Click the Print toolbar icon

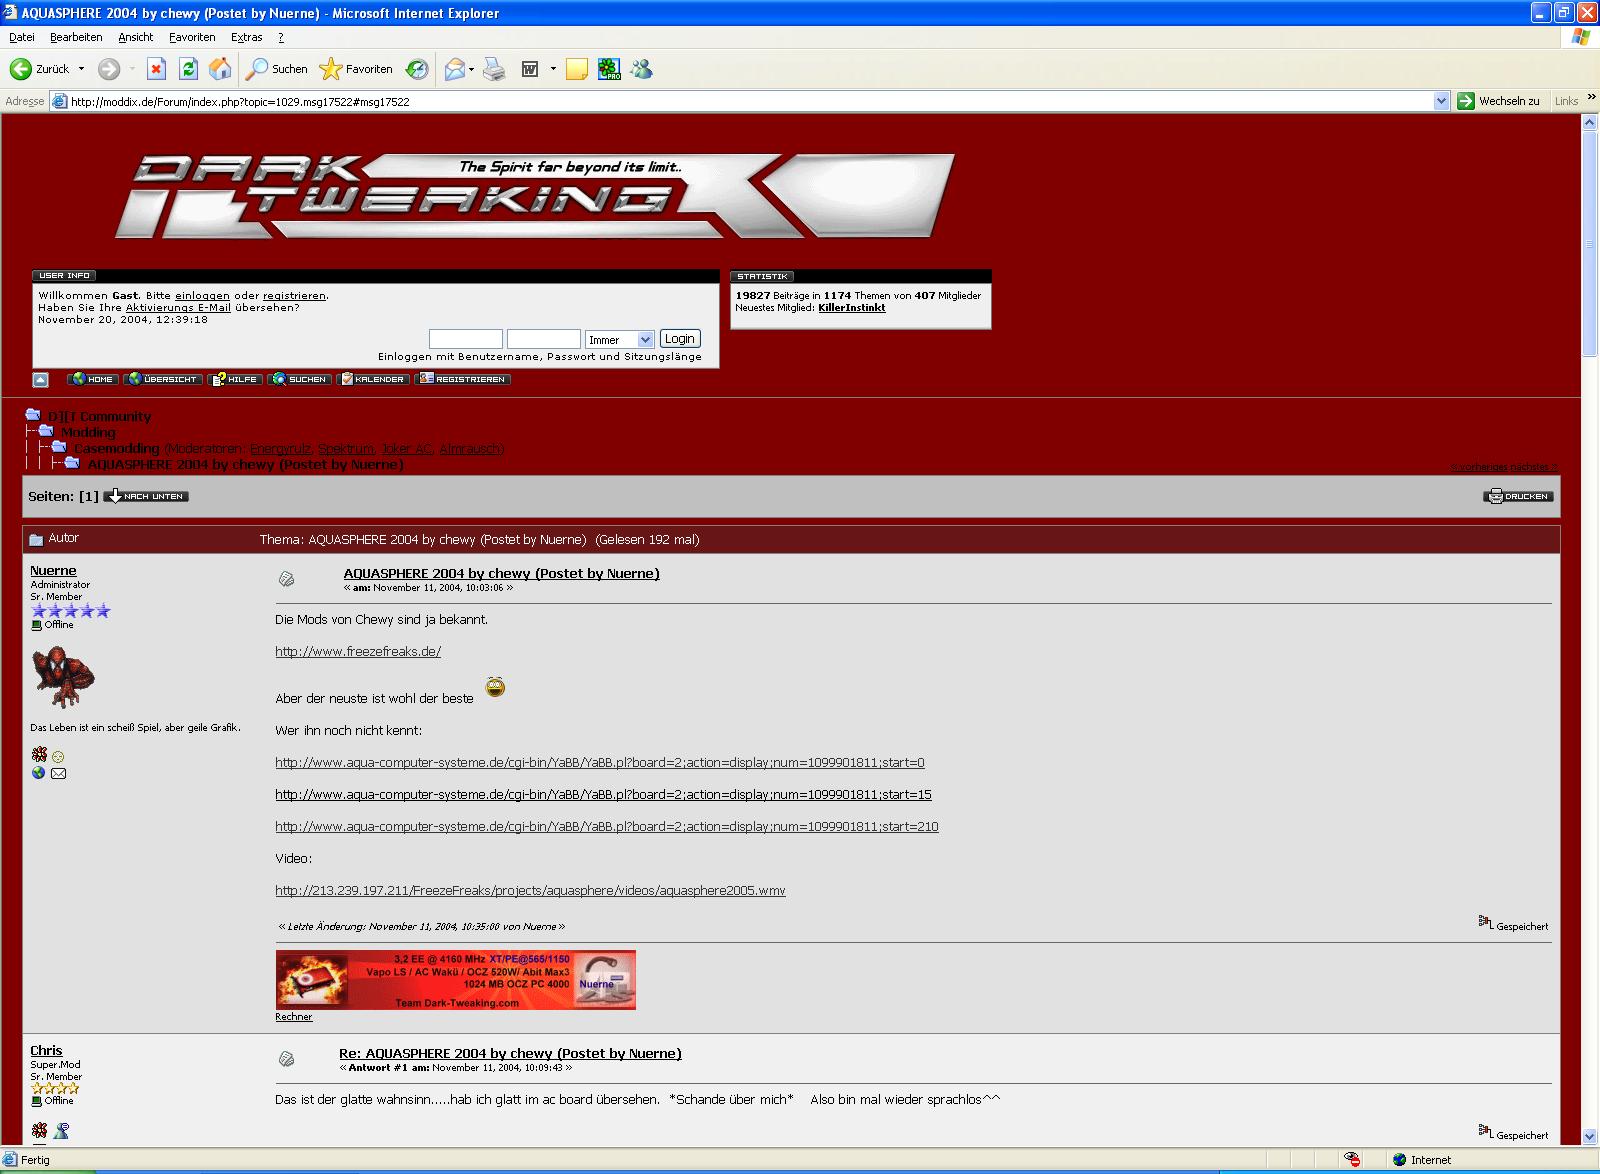pos(494,69)
